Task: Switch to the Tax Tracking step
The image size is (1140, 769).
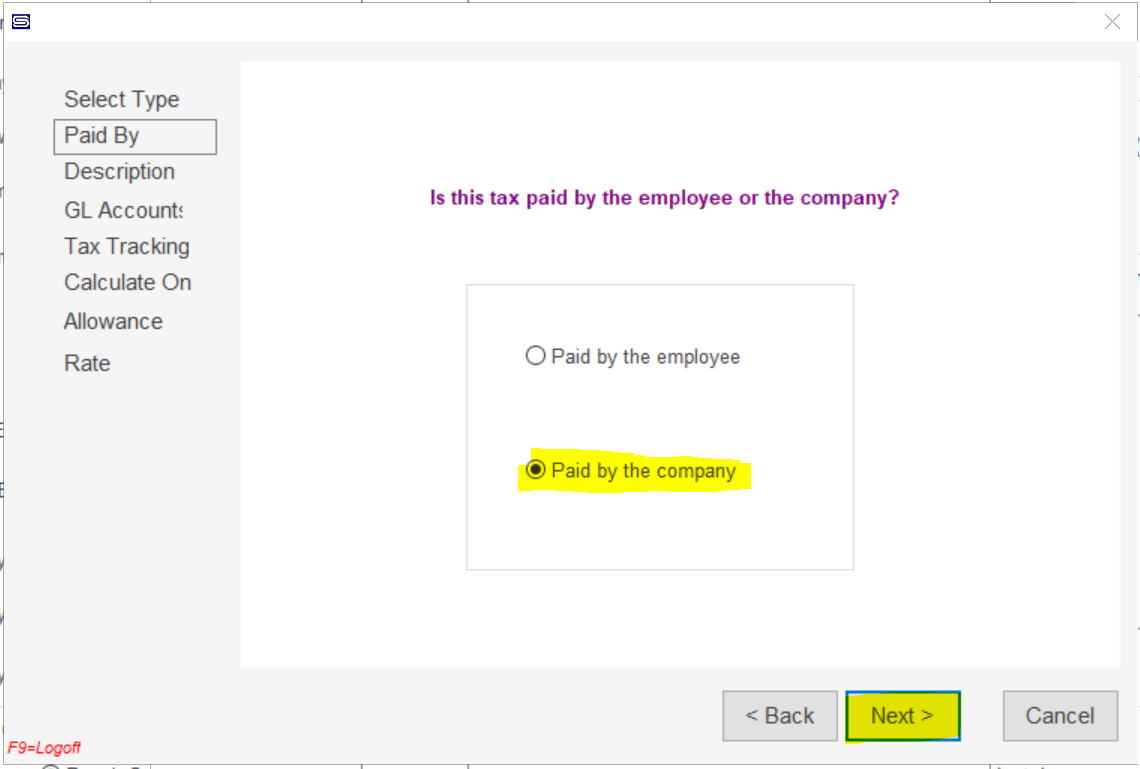Action: (x=127, y=246)
